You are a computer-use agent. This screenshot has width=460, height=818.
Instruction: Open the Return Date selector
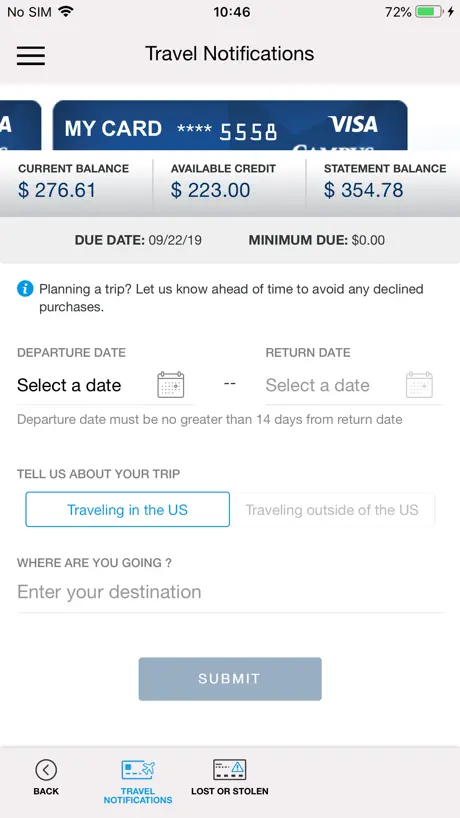(x=354, y=386)
